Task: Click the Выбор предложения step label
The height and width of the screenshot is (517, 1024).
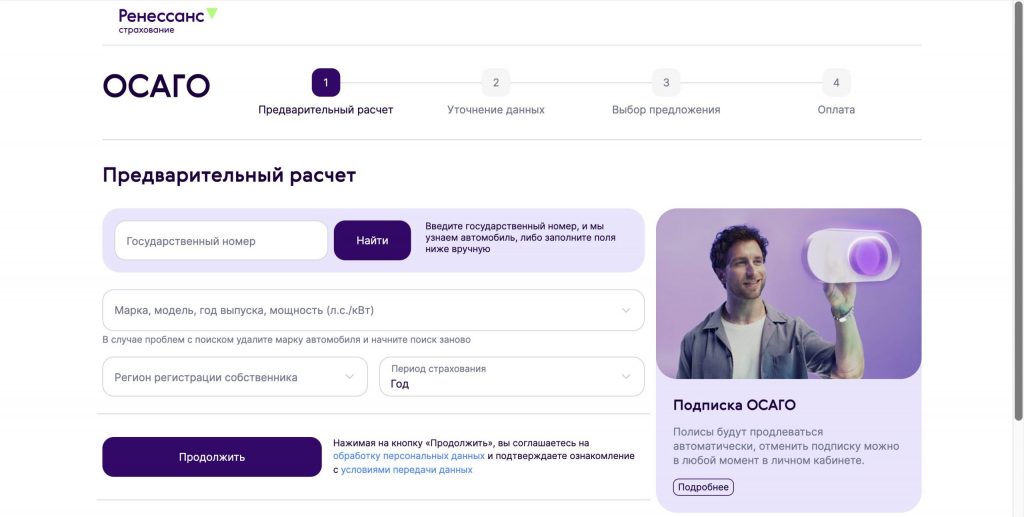Action: [666, 110]
